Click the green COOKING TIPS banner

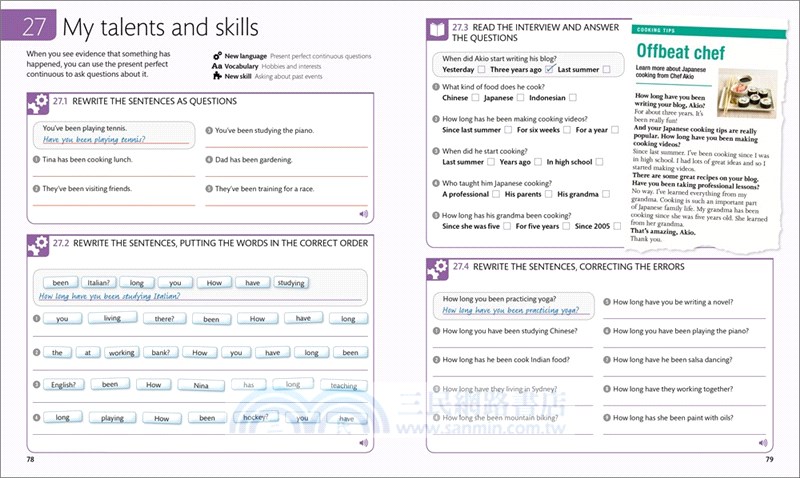pos(709,31)
